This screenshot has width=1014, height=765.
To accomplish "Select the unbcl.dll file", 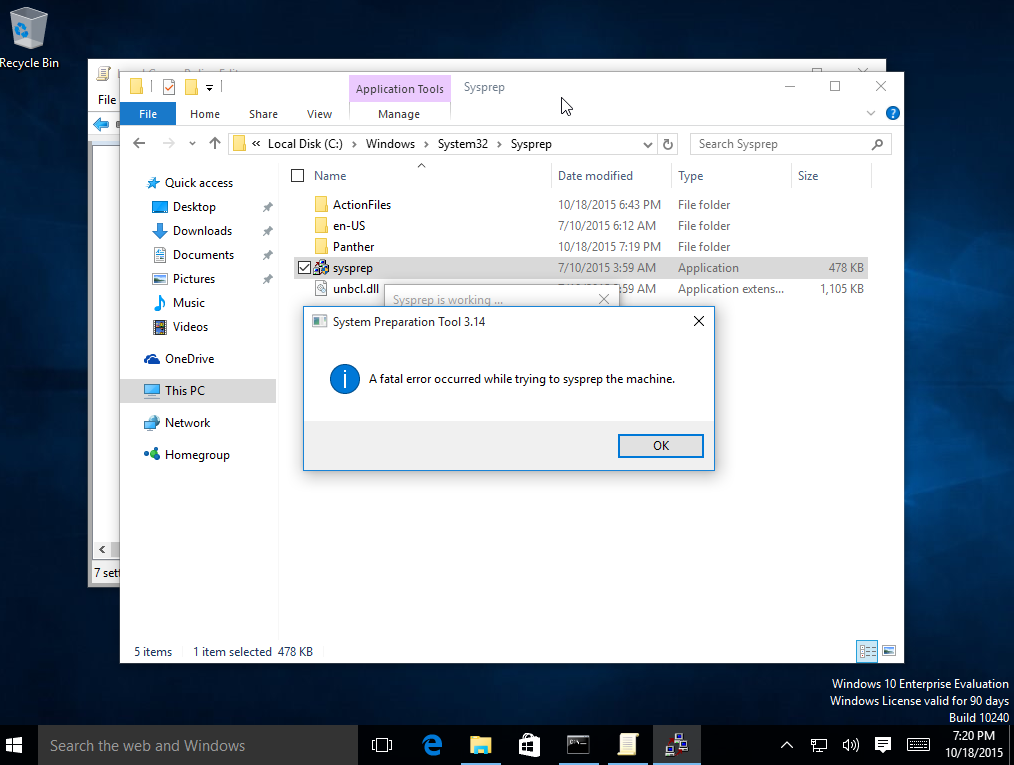I will coord(356,289).
